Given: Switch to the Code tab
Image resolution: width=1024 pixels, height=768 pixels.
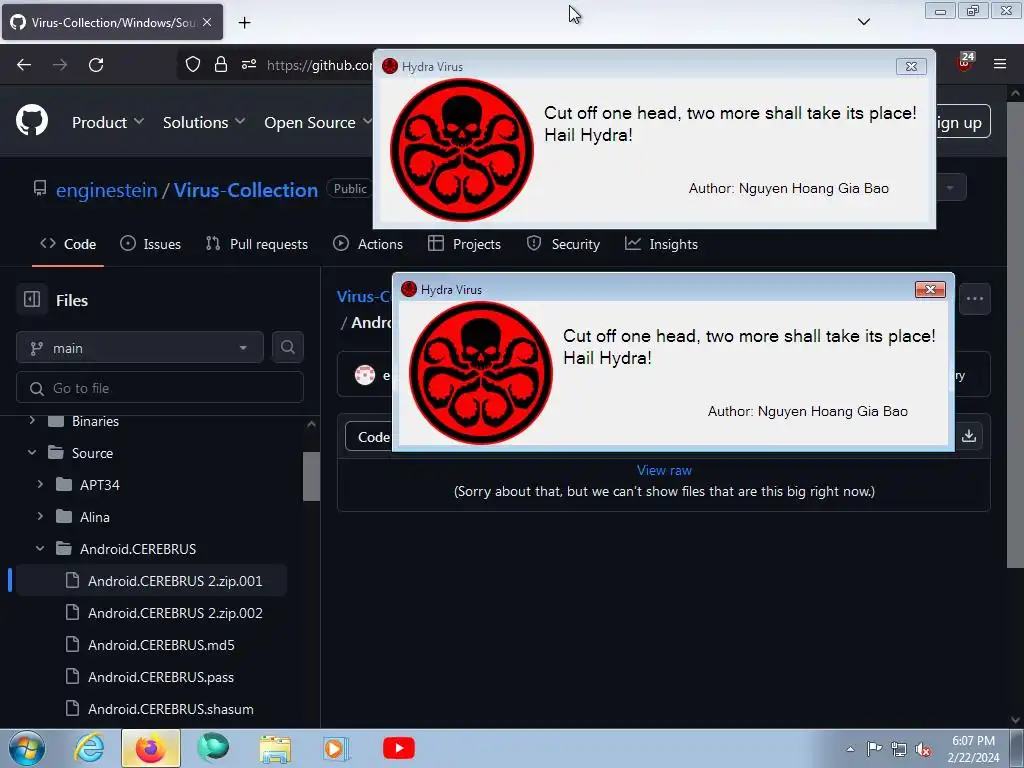Looking at the screenshot, I should pyautogui.click(x=68, y=244).
